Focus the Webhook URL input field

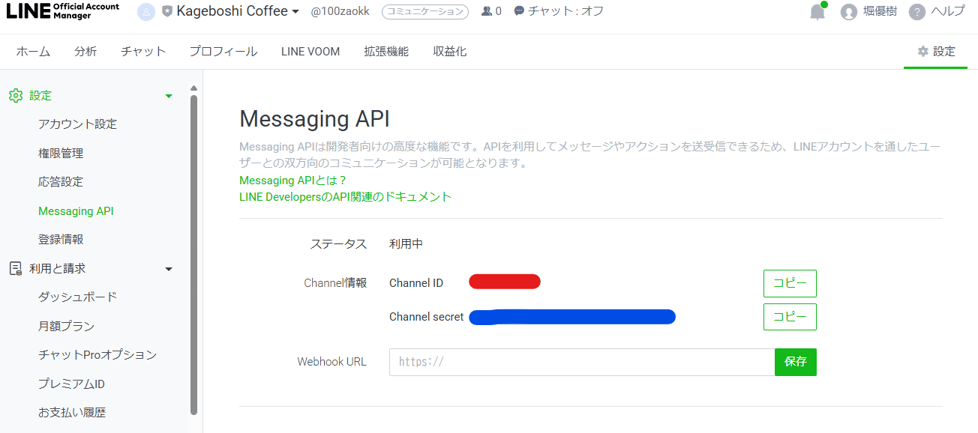[582, 362]
